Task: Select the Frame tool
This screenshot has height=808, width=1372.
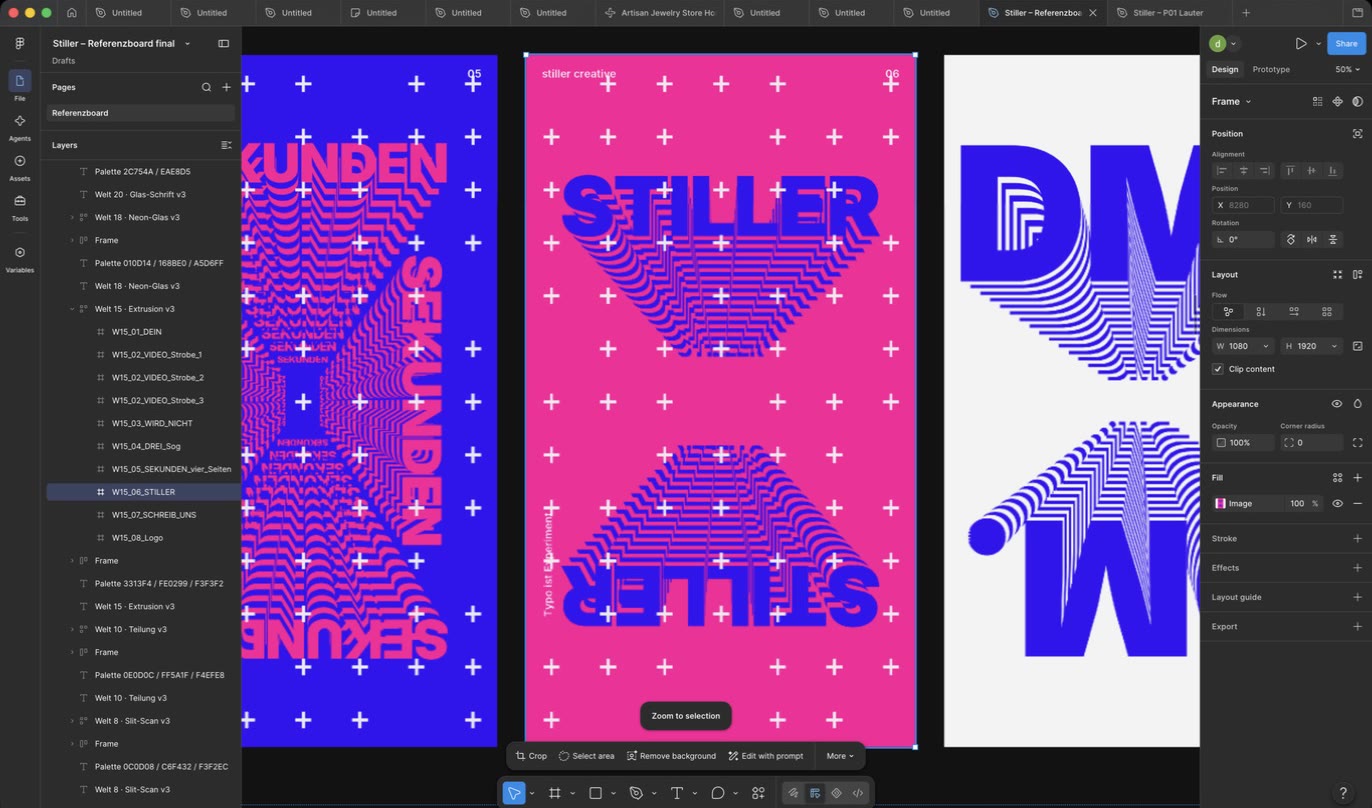Action: click(554, 793)
